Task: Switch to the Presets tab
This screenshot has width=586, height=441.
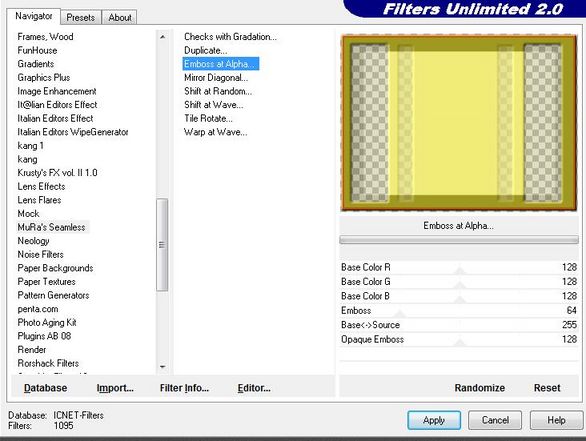Action: pos(80,18)
